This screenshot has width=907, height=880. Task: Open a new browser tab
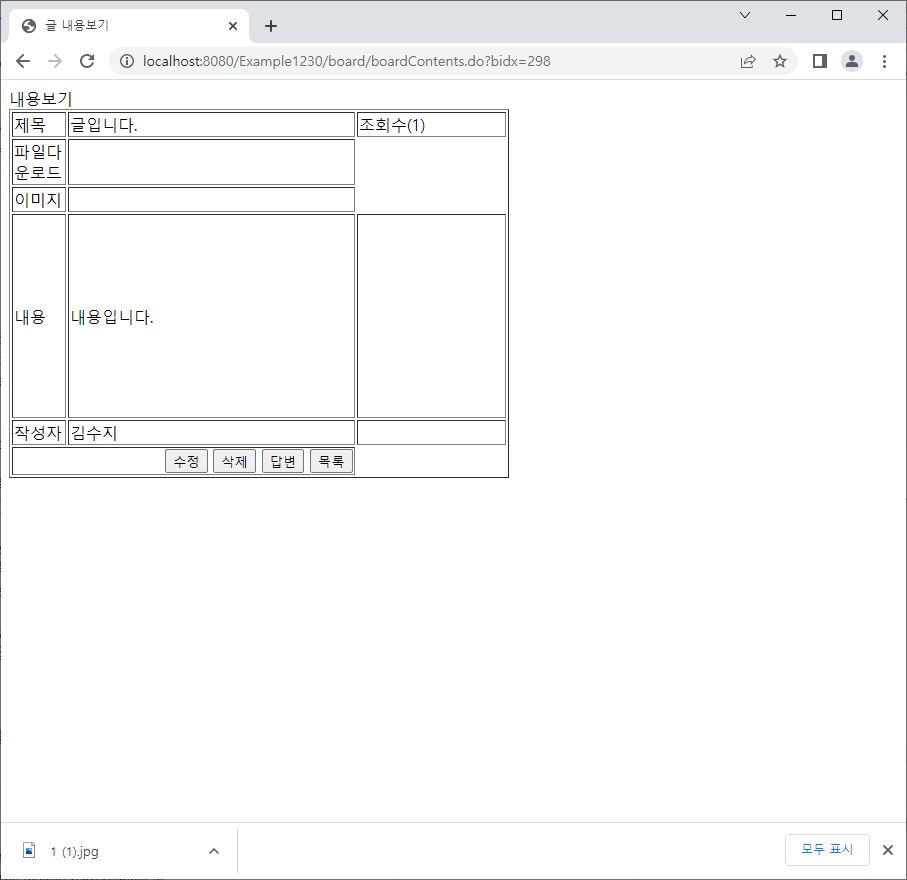(271, 26)
